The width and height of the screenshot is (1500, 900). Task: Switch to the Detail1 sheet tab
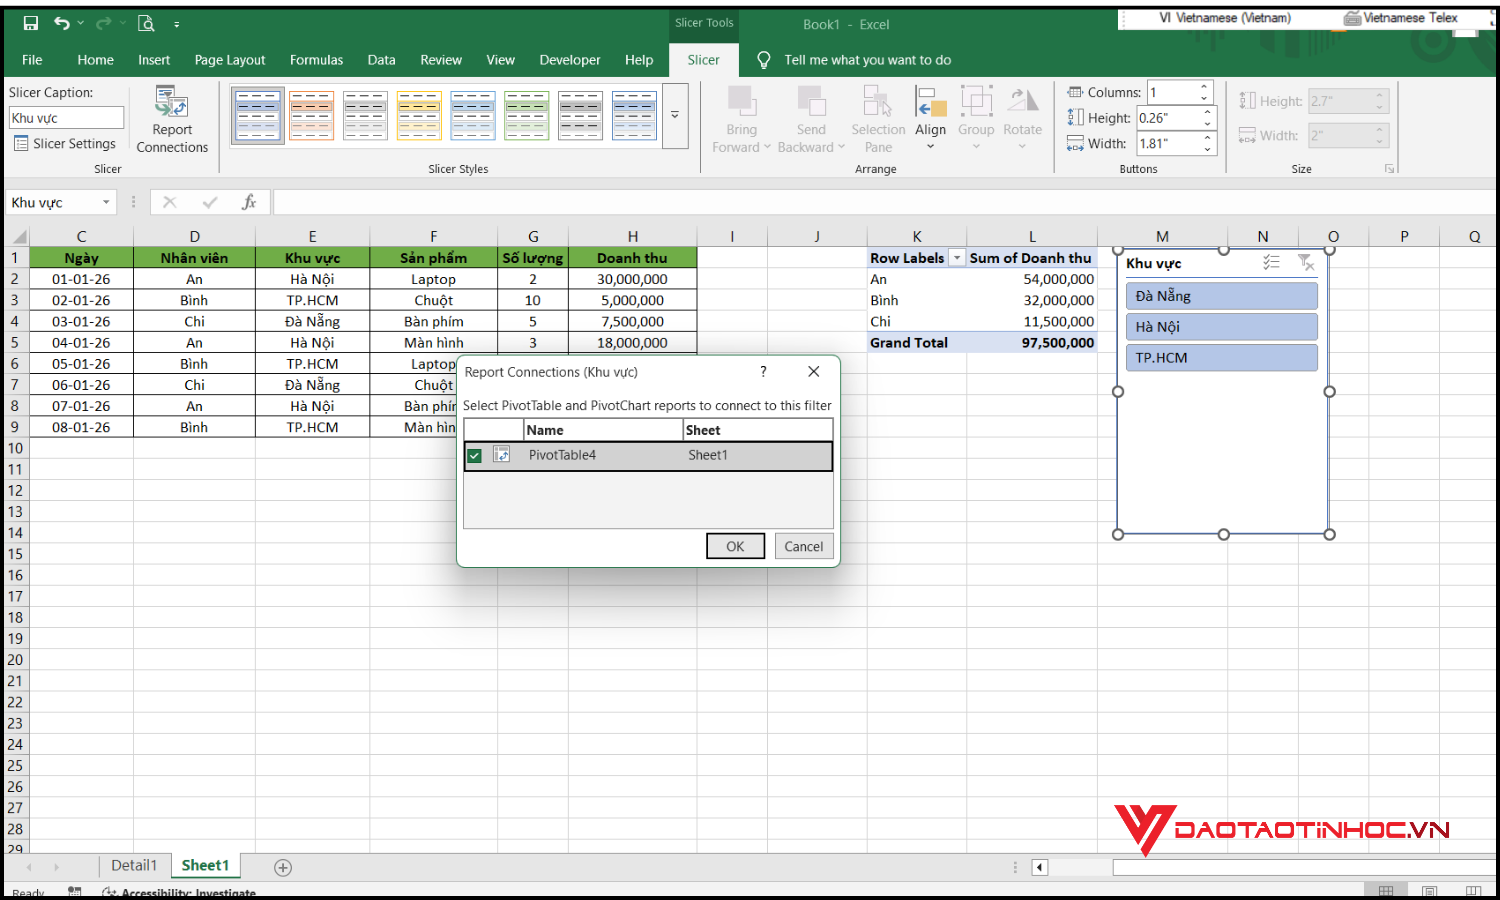(134, 865)
